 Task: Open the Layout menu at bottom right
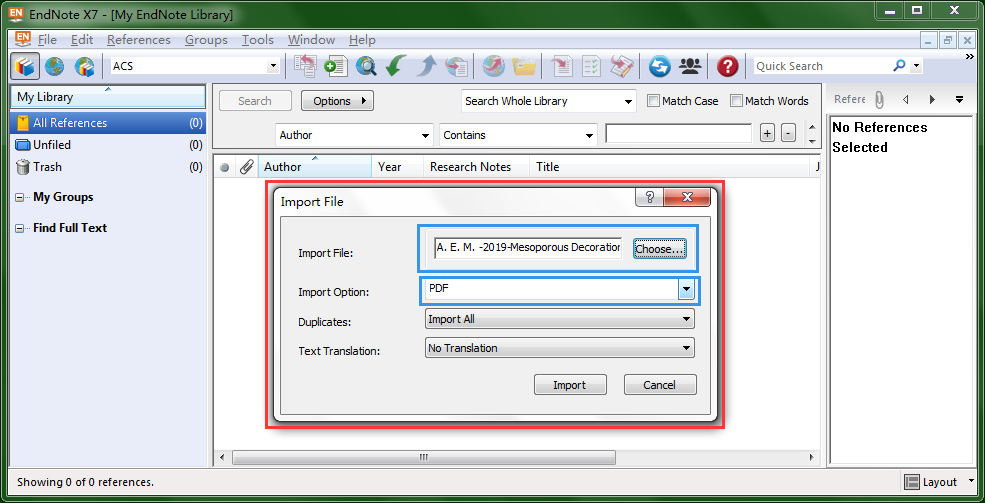939,482
